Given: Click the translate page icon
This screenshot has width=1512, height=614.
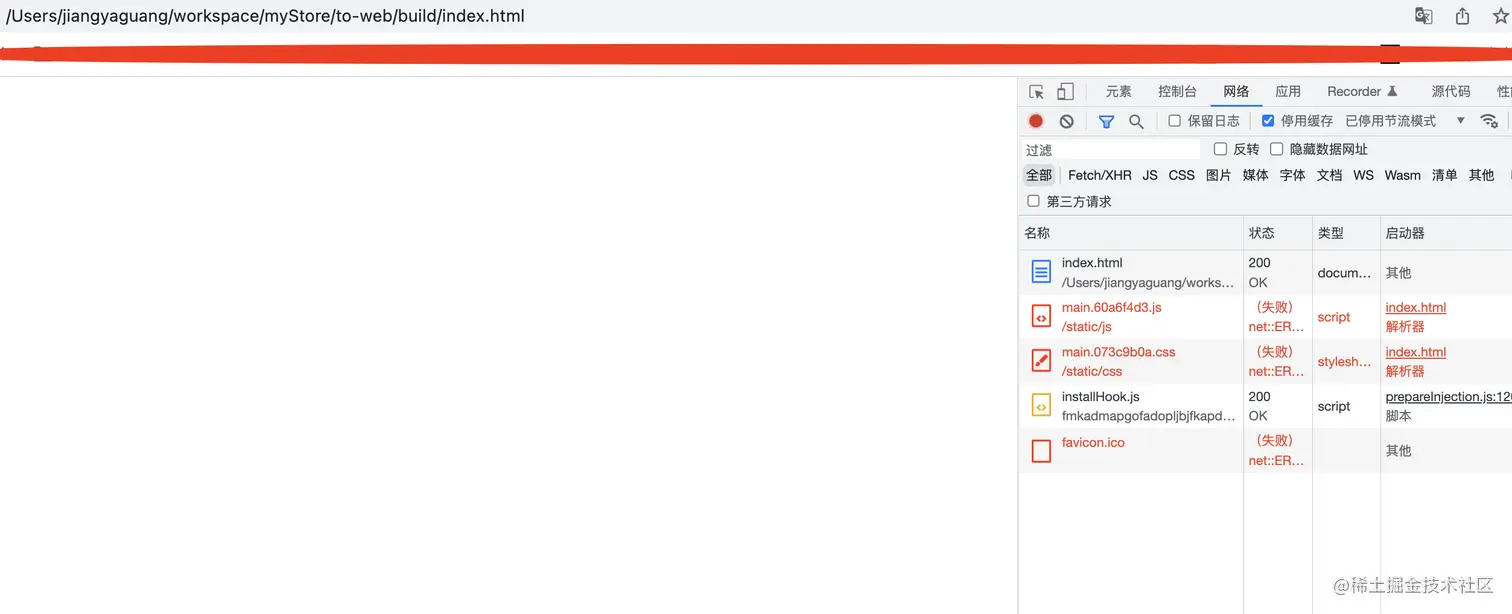Looking at the screenshot, I should [1423, 16].
